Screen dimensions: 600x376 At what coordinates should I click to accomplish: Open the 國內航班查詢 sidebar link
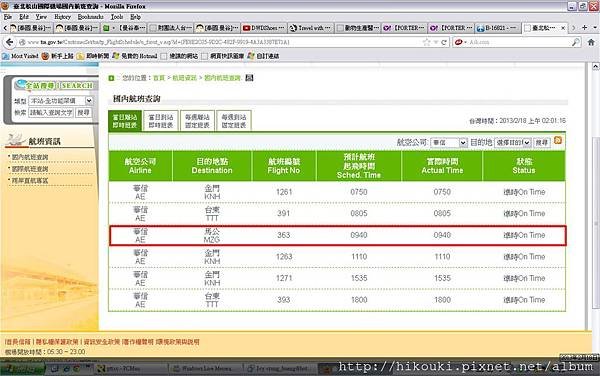[29, 157]
